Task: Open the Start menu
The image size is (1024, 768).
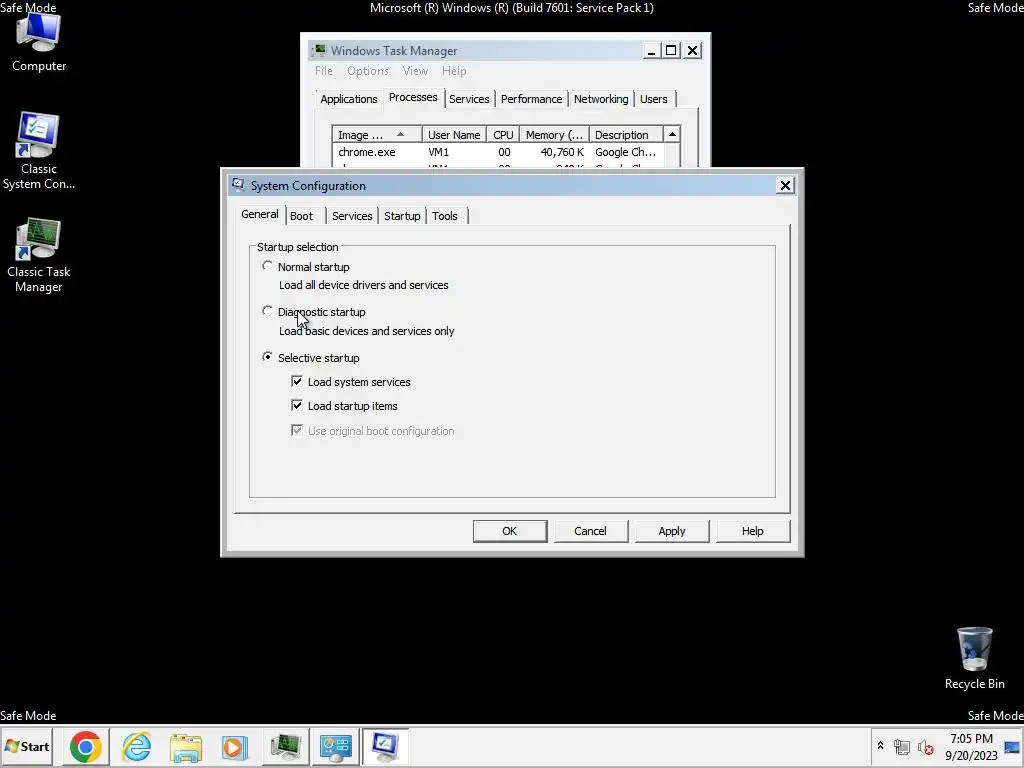Action: click(27, 746)
